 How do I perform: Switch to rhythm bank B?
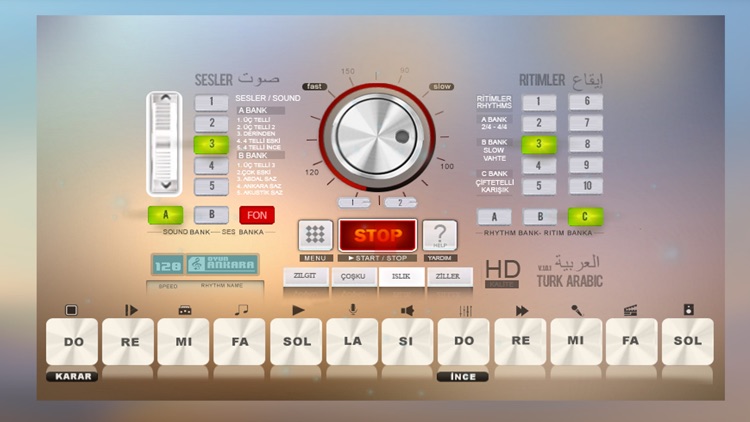pyautogui.click(x=540, y=217)
